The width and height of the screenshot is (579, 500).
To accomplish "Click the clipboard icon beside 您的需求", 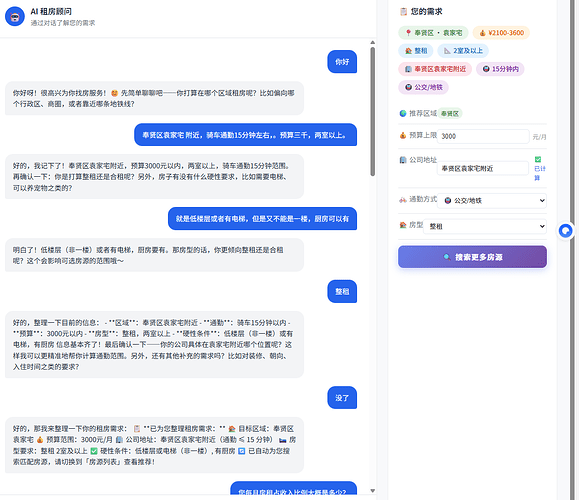I will coord(404,12).
